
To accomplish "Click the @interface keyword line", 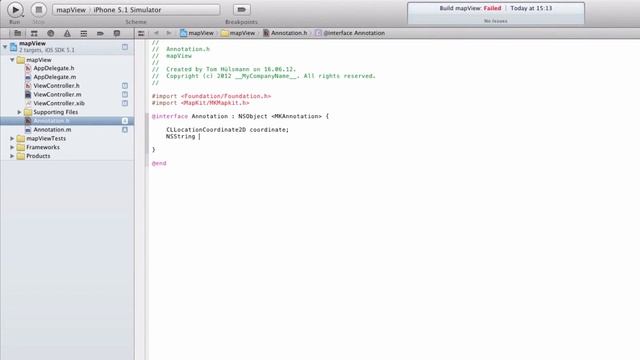I will (240, 116).
